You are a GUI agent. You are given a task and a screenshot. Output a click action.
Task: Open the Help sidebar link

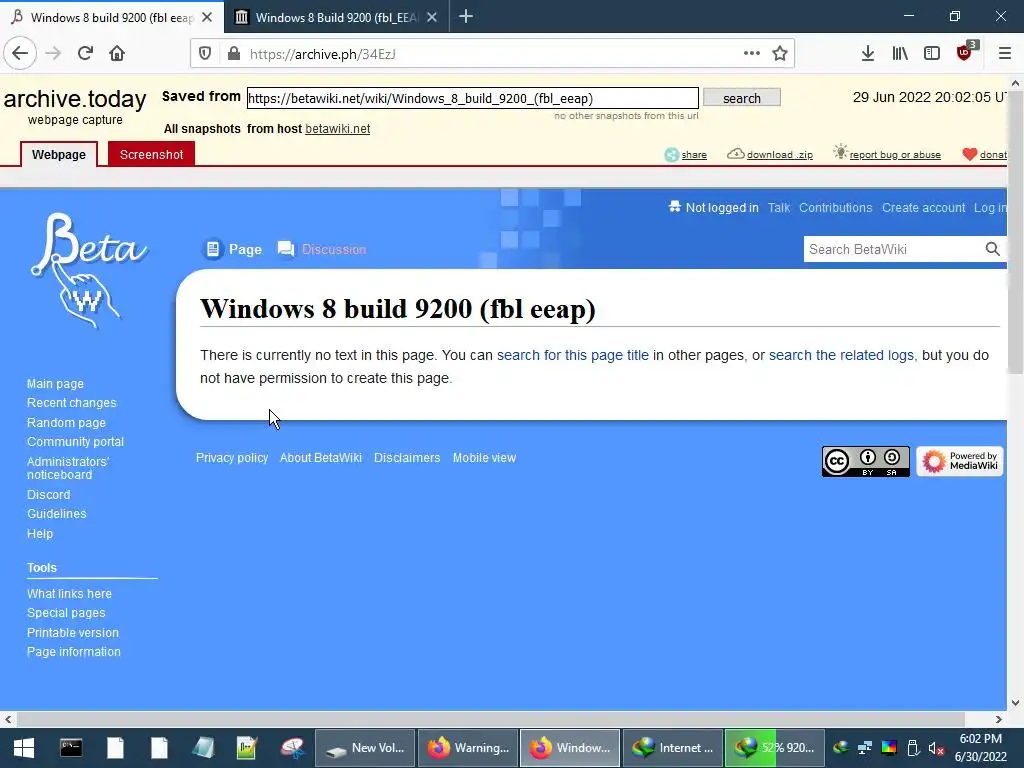[x=40, y=534]
